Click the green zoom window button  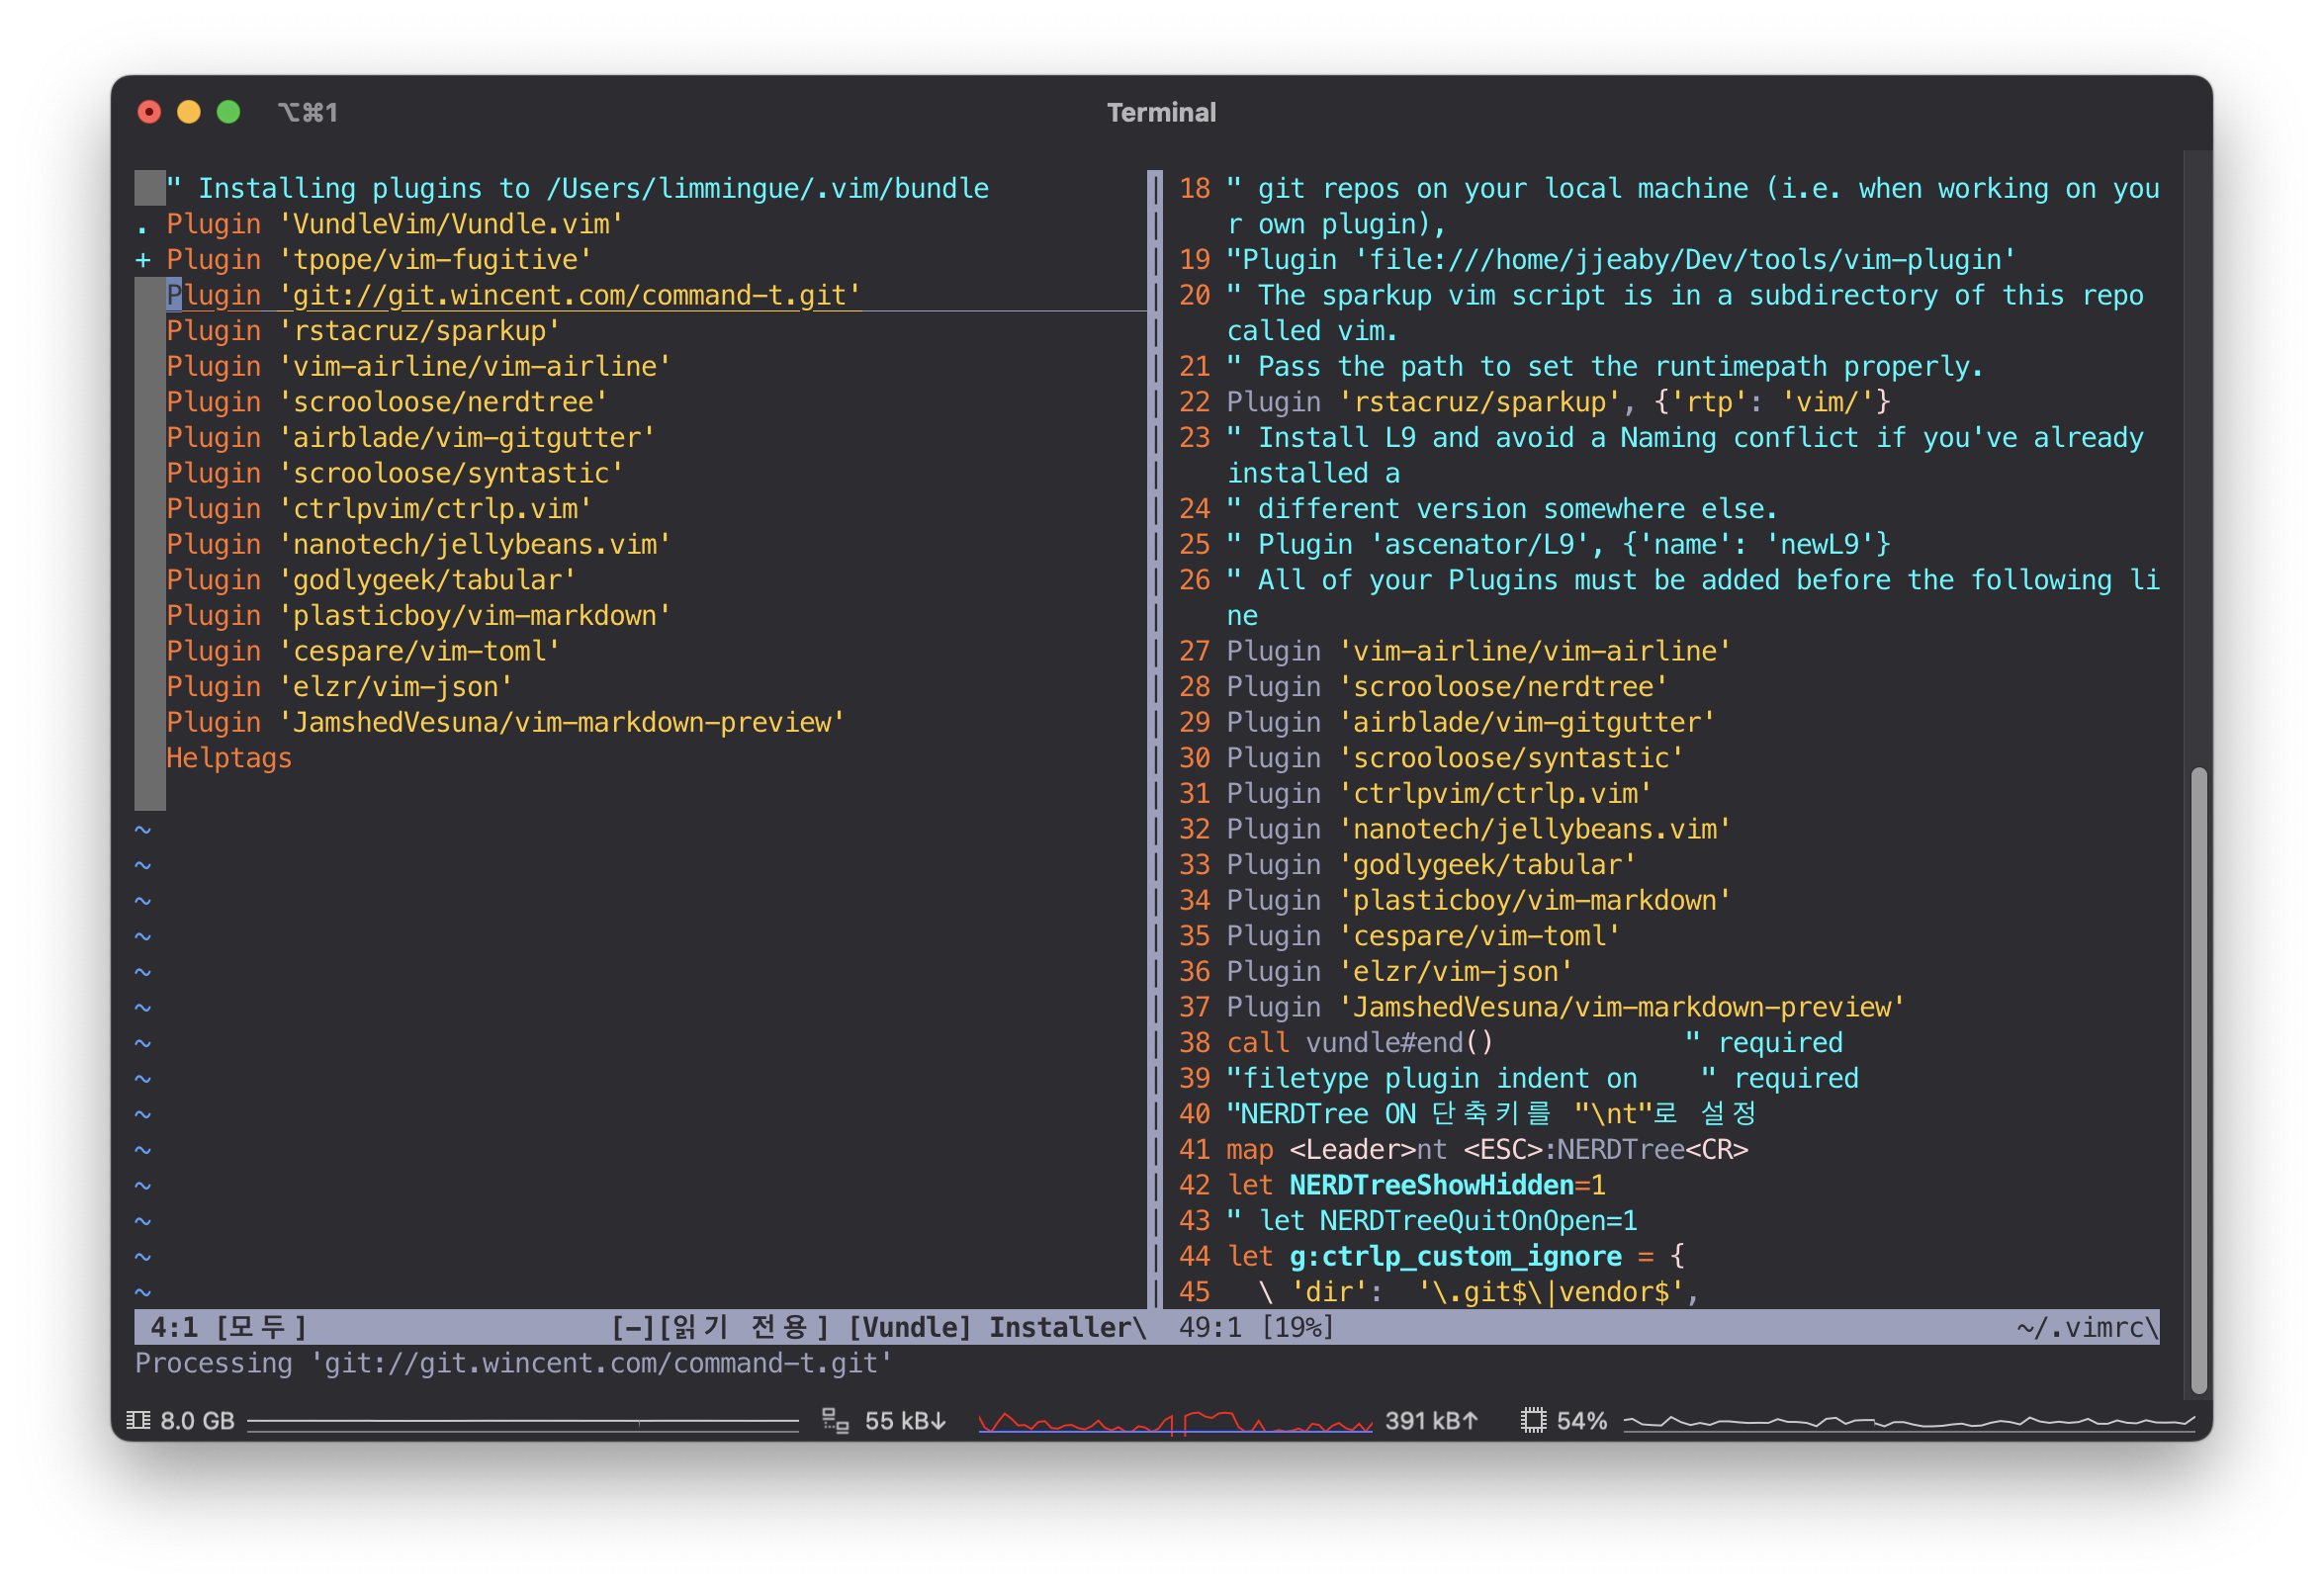point(229,112)
